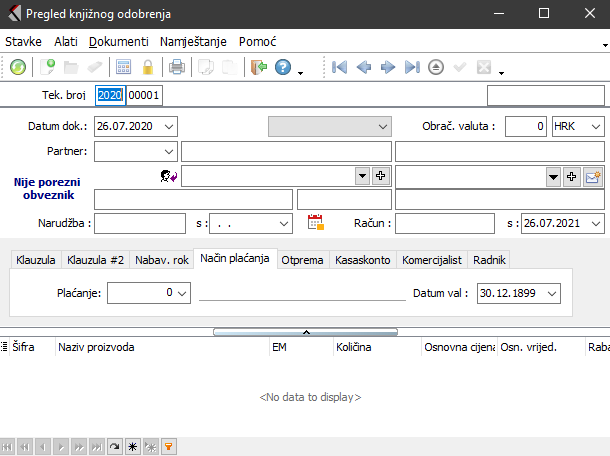Screen dimensions: 610x456
Task: Open the calculator toolbar icon
Action: (x=124, y=68)
